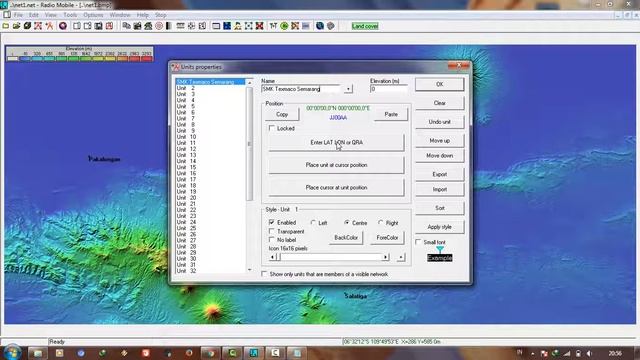Enable the No label checkbox
The height and width of the screenshot is (360, 640).
(272, 240)
